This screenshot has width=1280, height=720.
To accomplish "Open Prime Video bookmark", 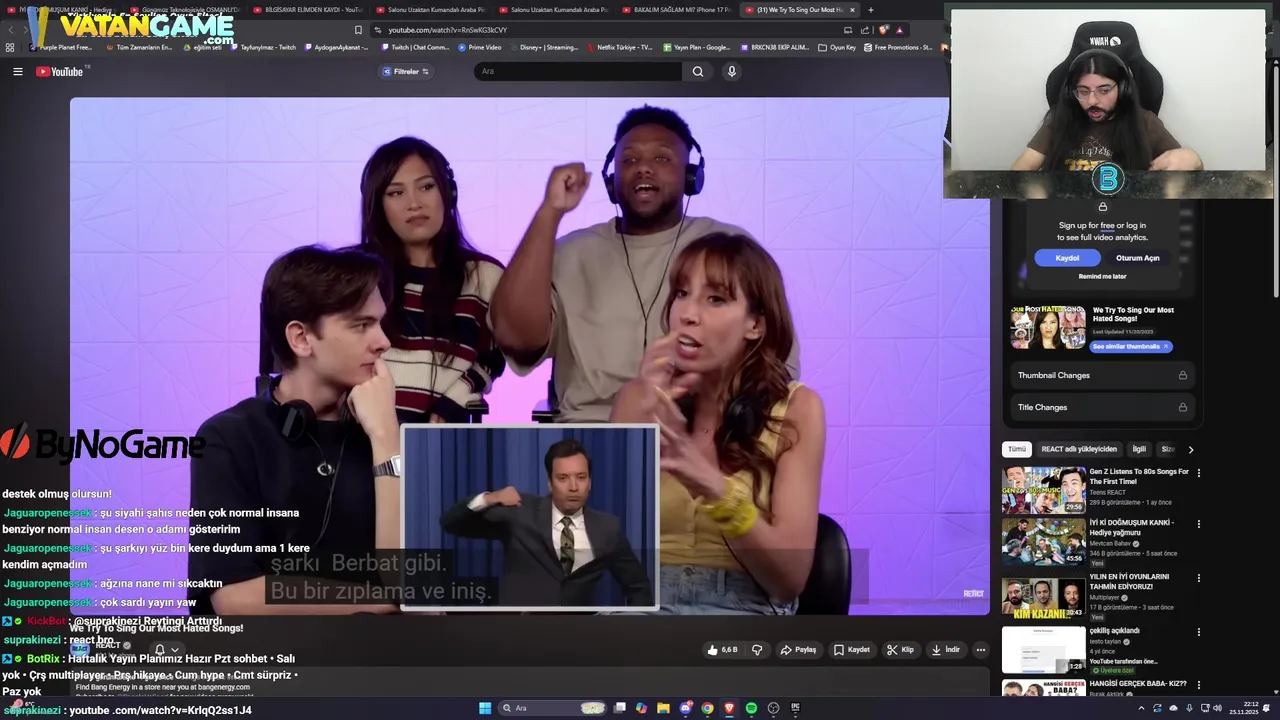I will coord(480,47).
